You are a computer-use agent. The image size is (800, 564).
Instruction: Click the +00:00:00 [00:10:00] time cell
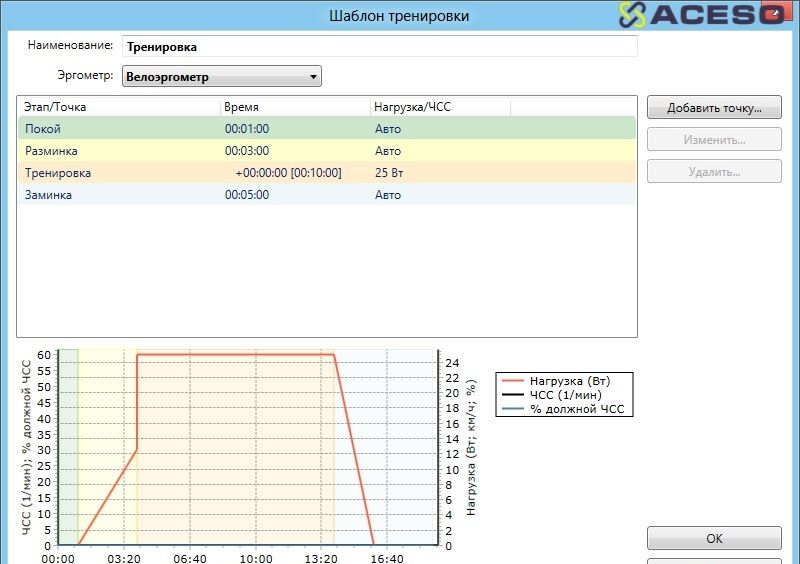click(x=288, y=173)
